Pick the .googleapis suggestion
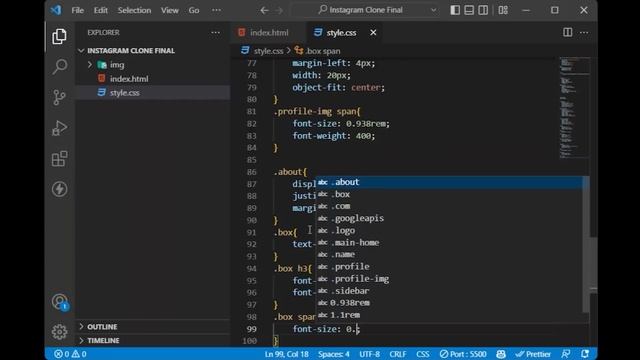Screen dimensions: 640x360 [450, 218]
